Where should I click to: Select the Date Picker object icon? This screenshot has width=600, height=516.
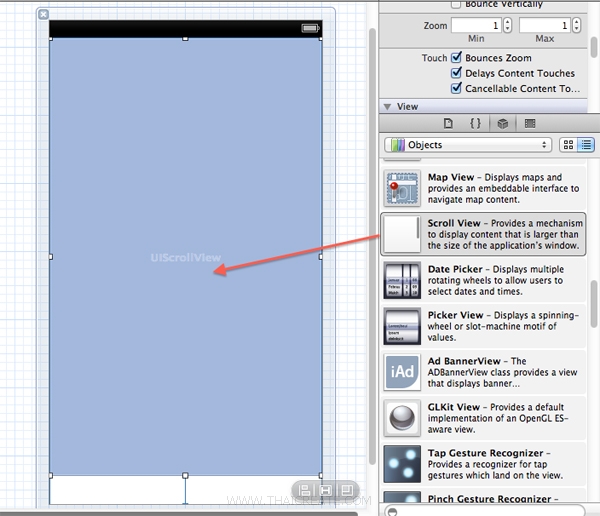click(x=402, y=280)
